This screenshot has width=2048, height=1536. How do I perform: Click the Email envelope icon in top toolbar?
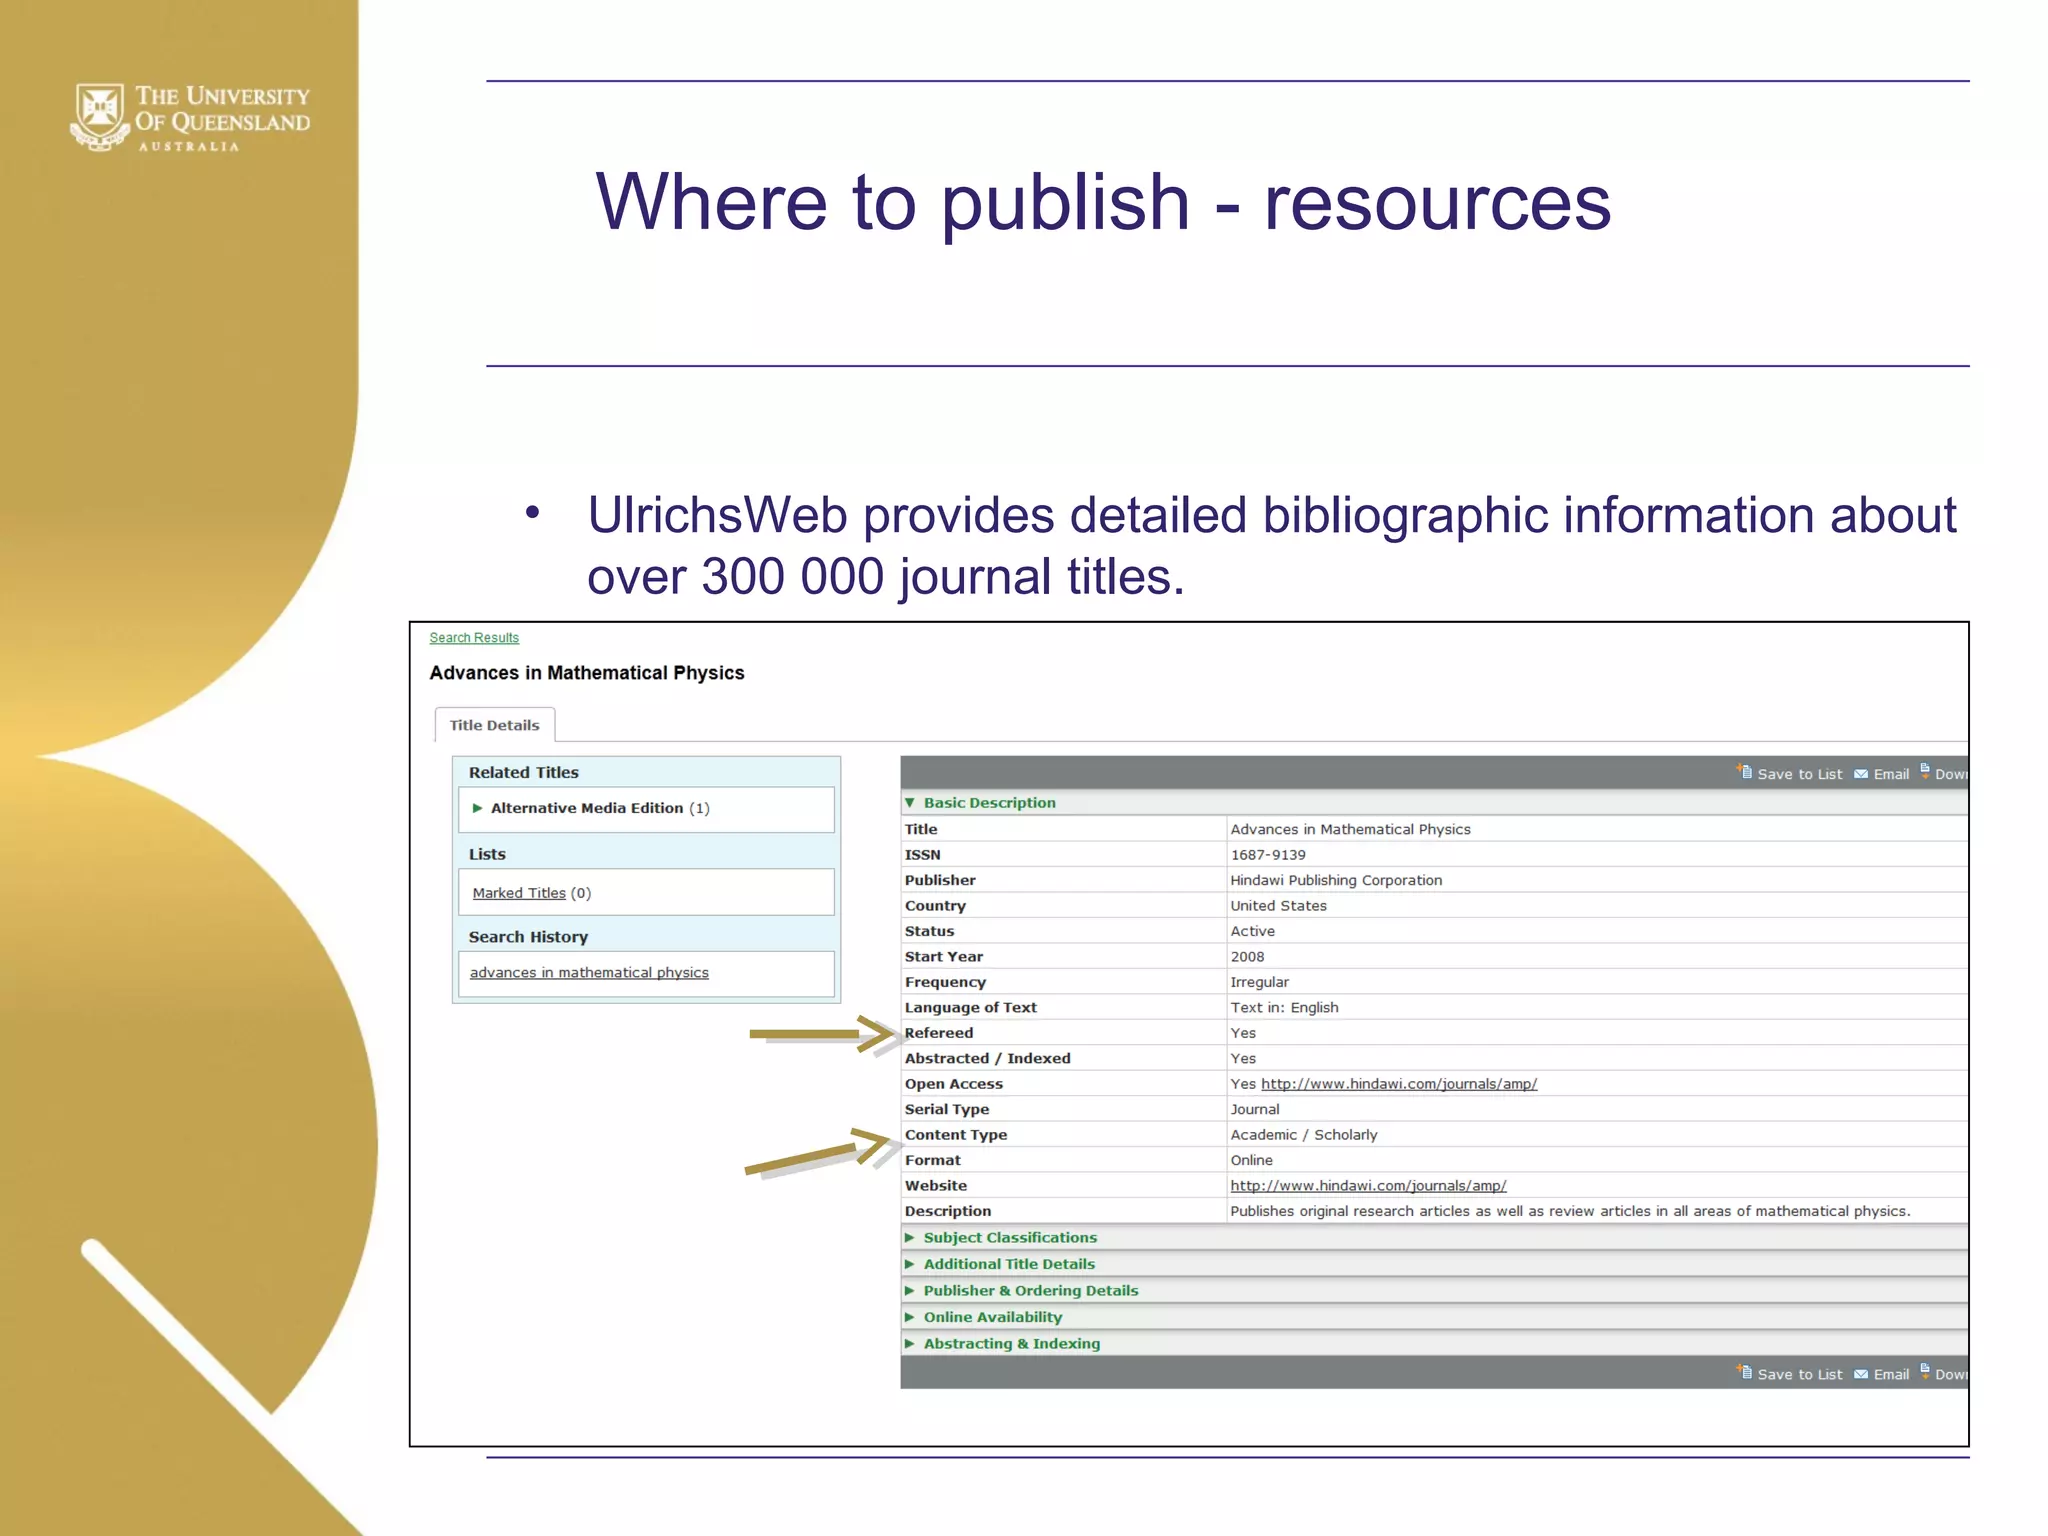pos(1861,774)
